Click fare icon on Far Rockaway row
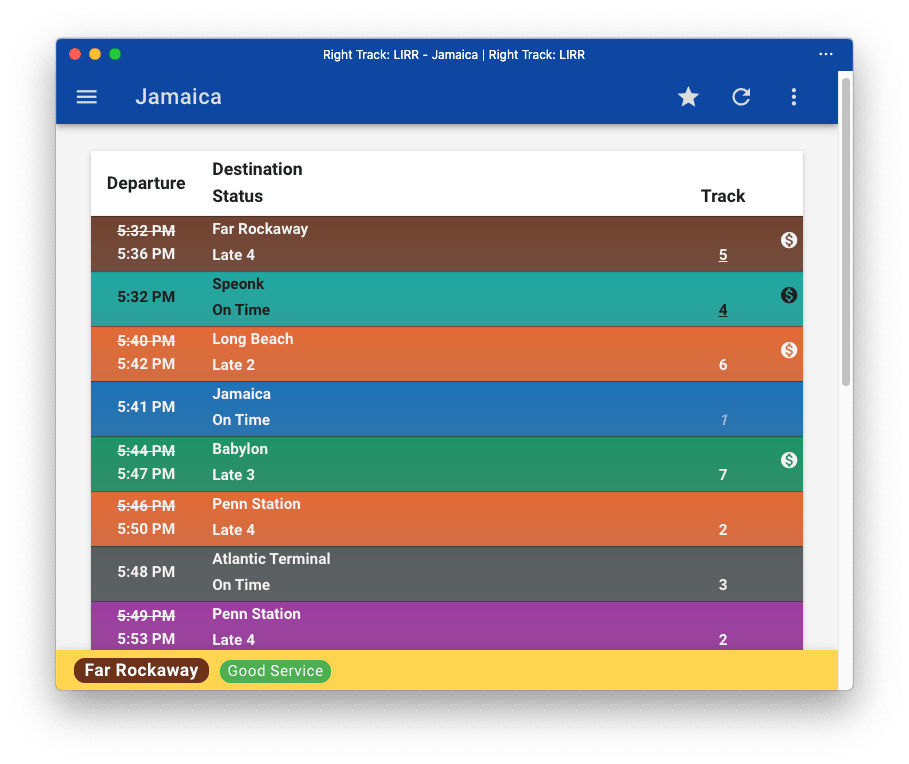The height and width of the screenshot is (764, 909). tap(789, 240)
